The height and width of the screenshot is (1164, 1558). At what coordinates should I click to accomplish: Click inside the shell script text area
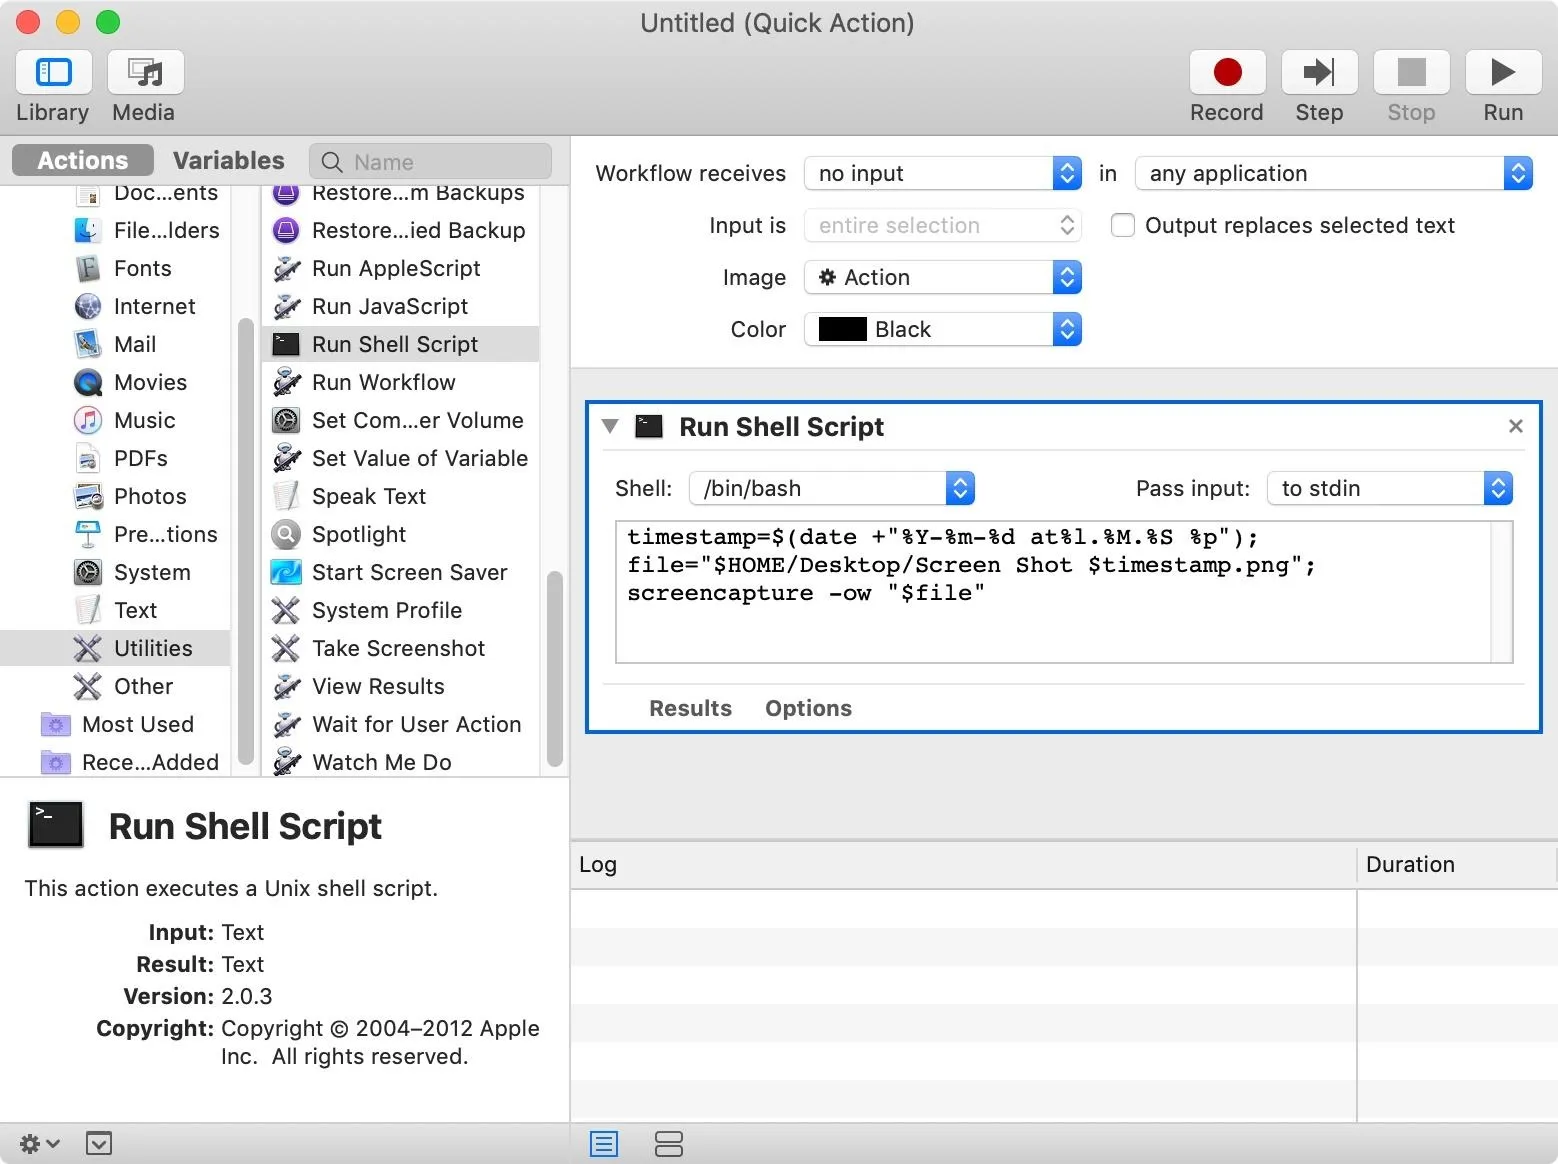coord(1064,592)
